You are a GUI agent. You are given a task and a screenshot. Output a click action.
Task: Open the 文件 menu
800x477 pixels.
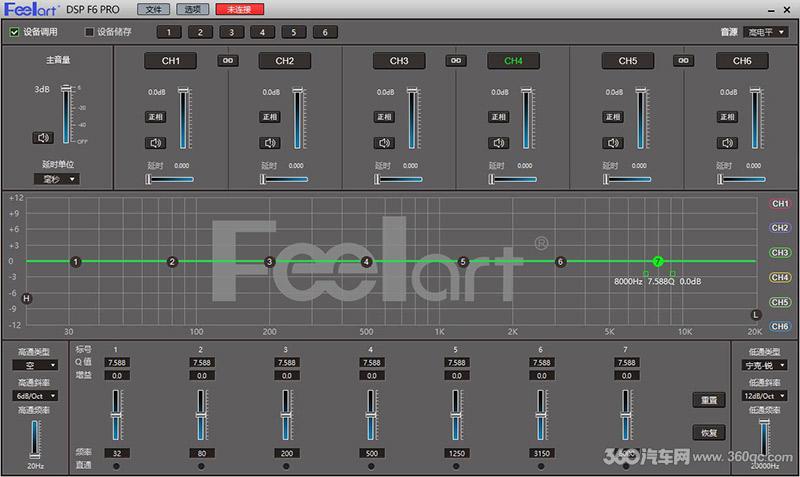click(154, 9)
